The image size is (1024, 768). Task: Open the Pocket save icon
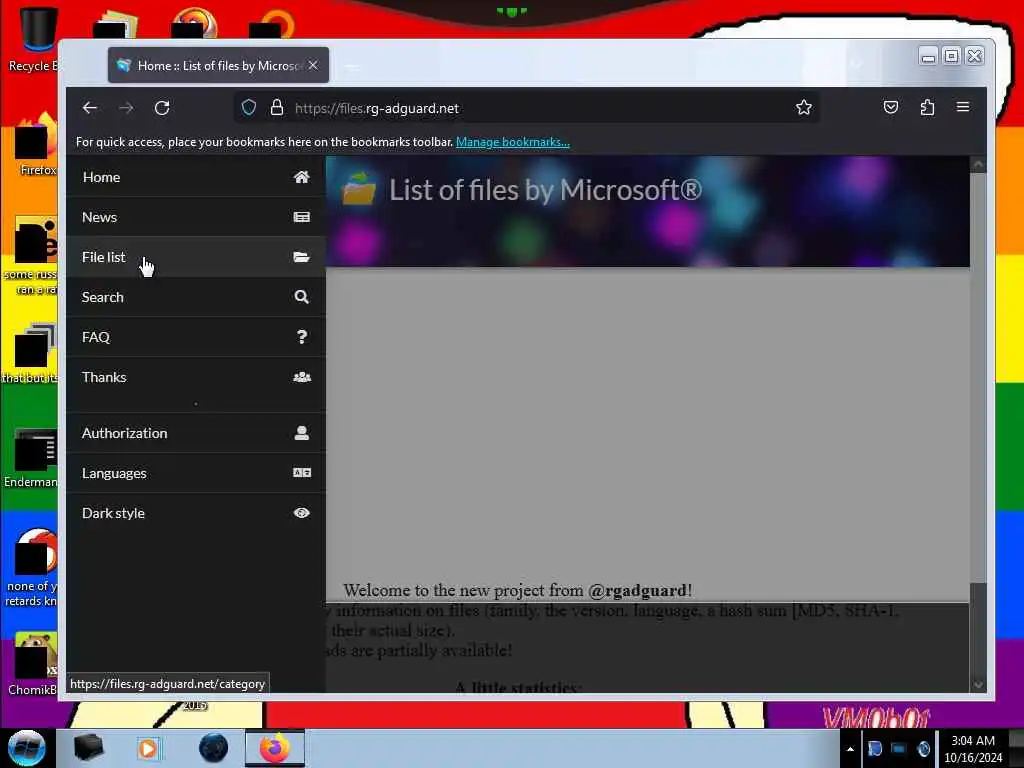[x=891, y=107]
